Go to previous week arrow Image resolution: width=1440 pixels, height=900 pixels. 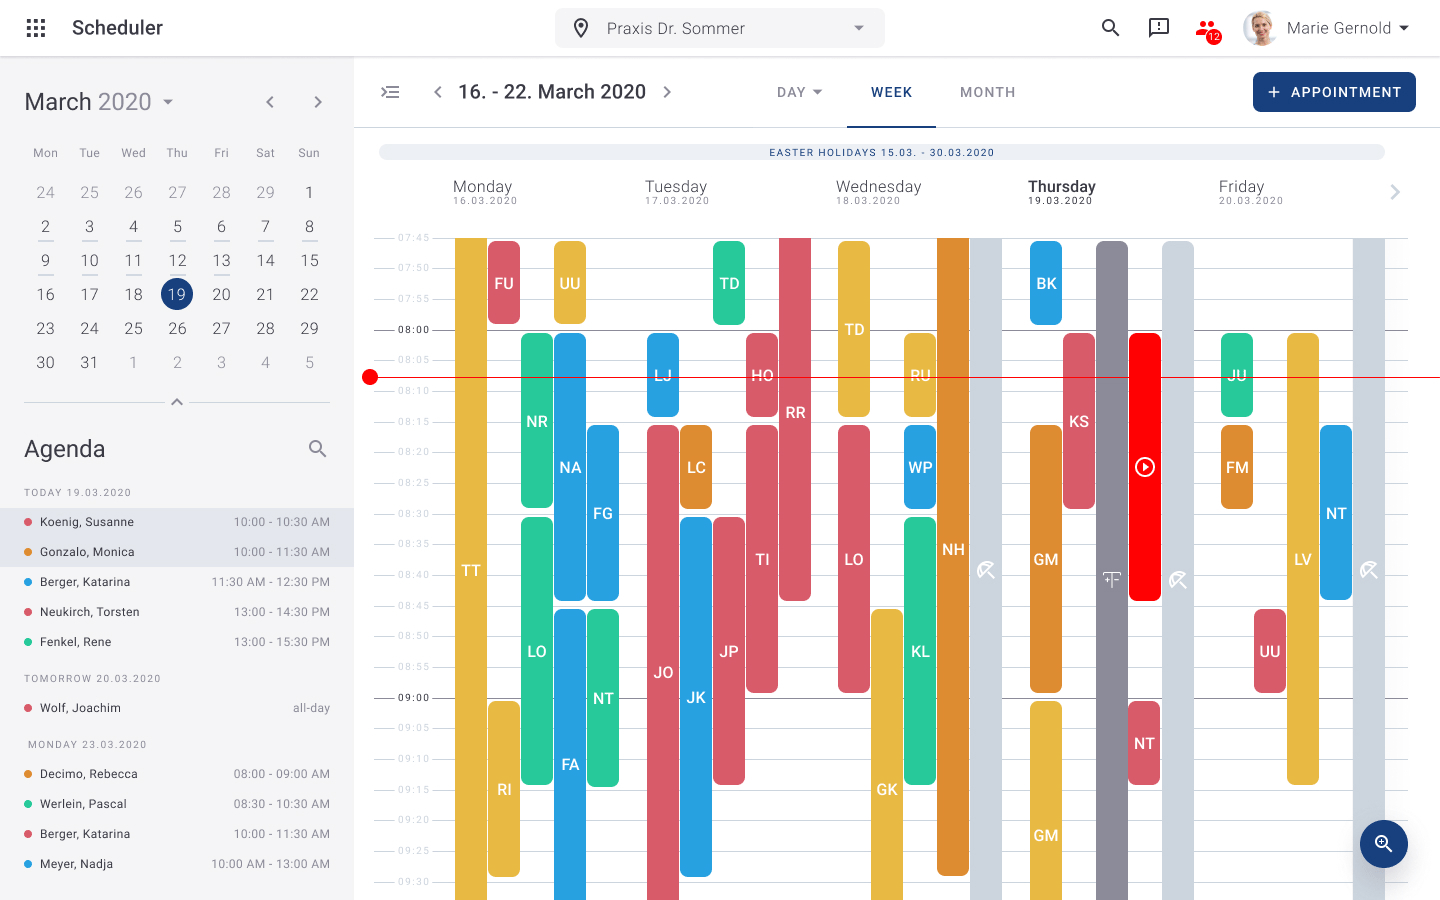pos(437,92)
